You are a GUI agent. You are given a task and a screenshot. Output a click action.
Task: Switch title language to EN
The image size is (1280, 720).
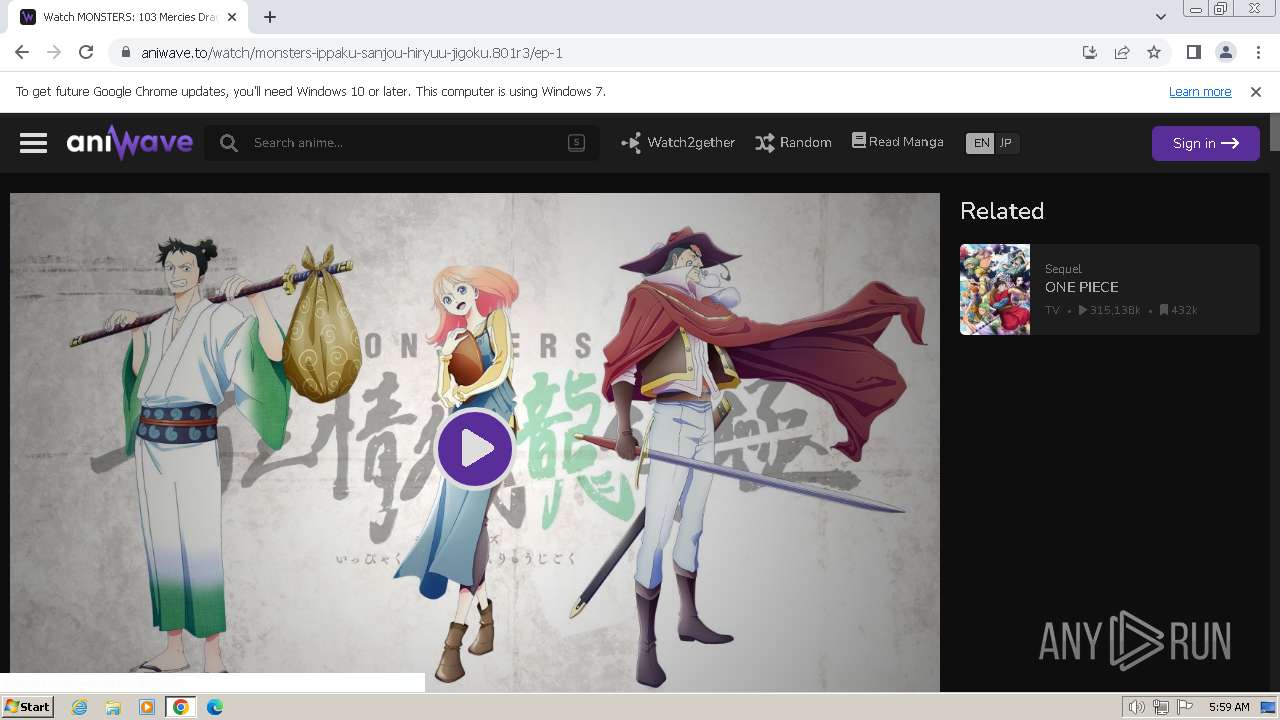click(x=981, y=143)
